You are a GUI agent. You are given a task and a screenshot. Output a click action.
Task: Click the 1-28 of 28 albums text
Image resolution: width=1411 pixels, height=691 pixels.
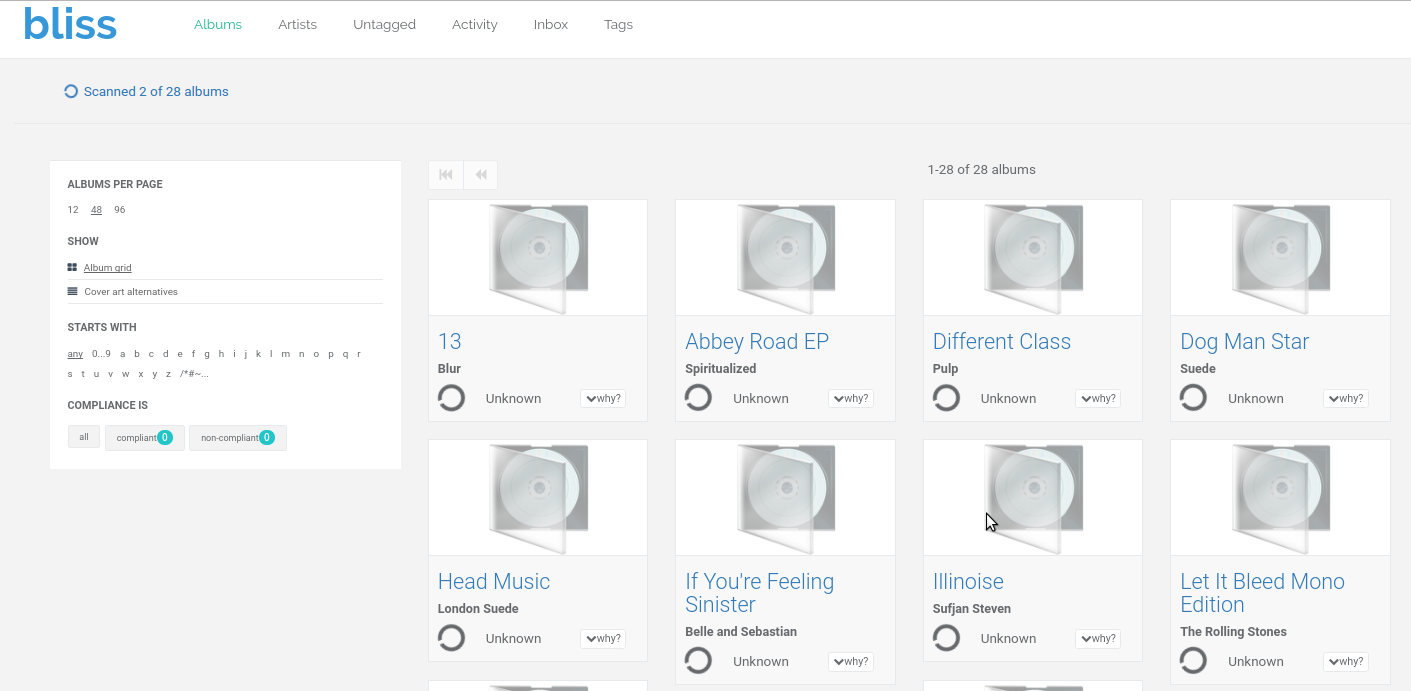[982, 170]
